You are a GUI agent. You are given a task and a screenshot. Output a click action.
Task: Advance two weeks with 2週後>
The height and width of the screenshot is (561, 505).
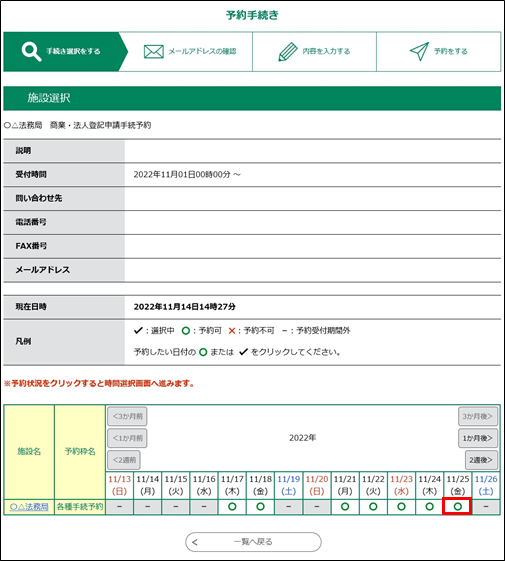pos(481,460)
